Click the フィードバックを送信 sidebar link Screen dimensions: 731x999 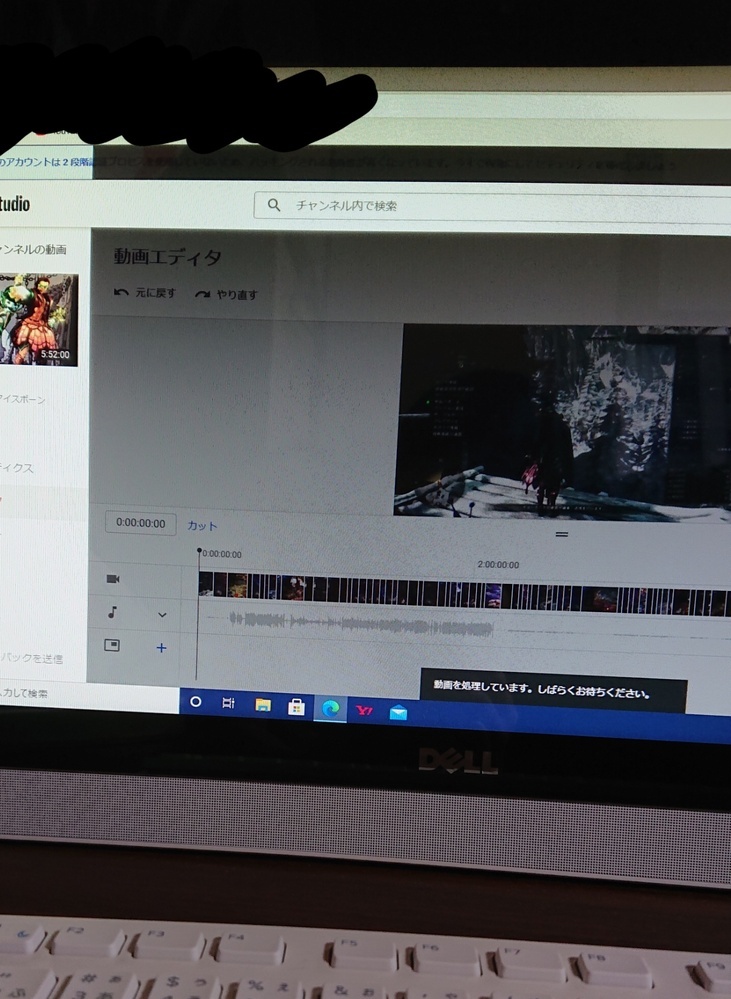click(31, 658)
